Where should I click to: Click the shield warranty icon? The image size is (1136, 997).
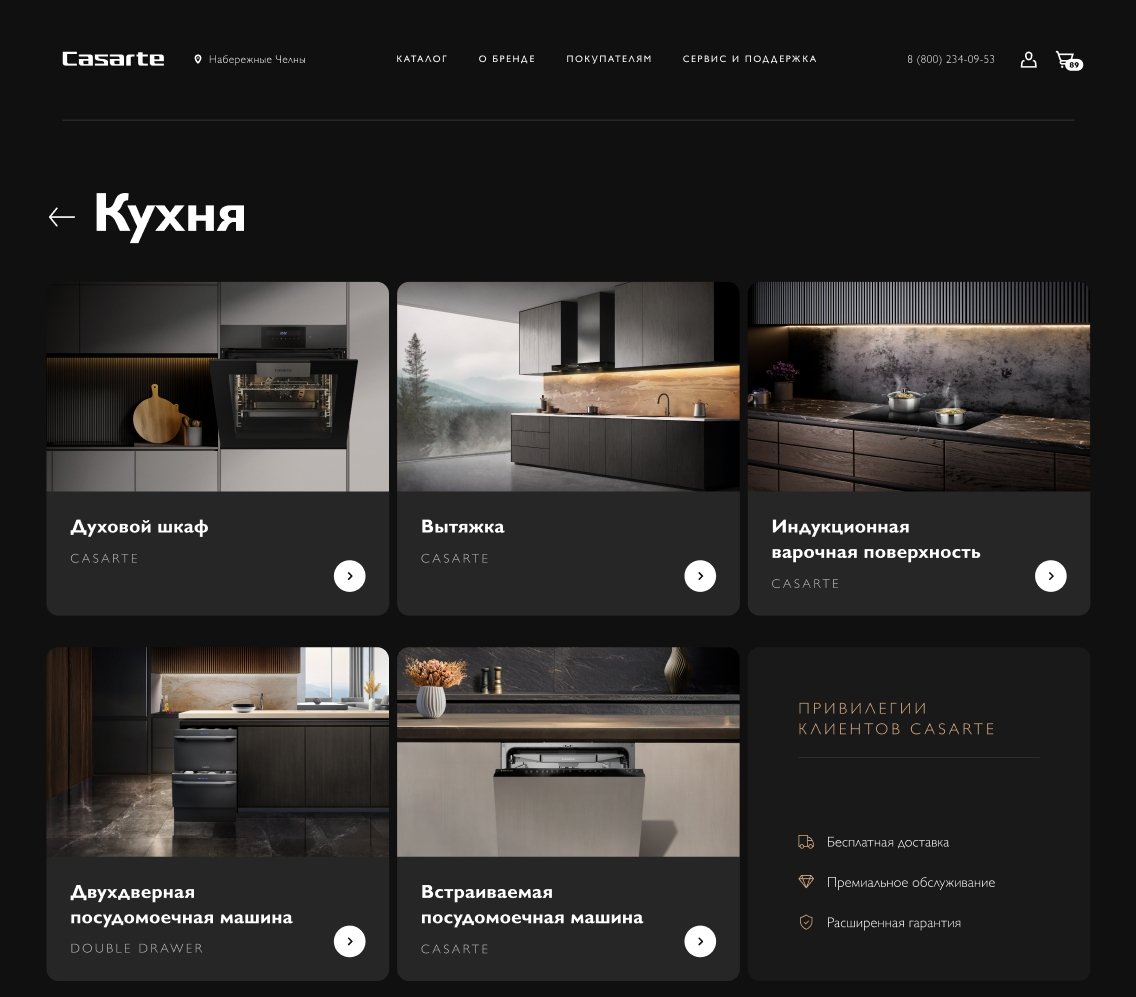point(806,922)
